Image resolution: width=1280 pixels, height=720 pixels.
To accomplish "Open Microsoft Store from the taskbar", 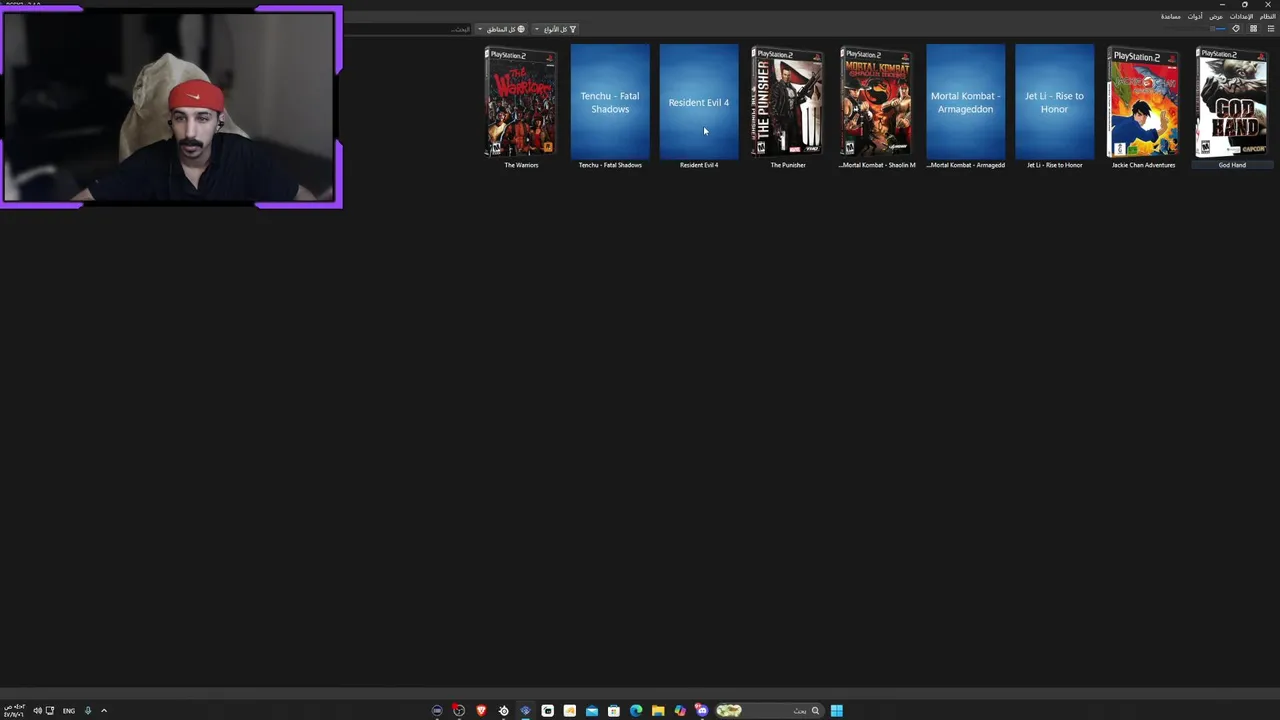I will [x=614, y=710].
